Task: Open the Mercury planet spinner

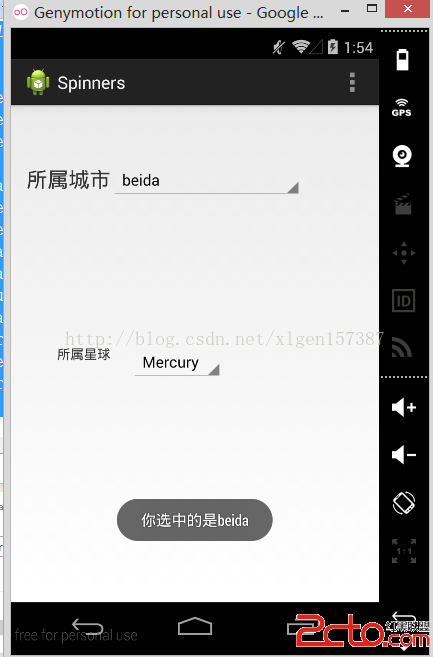Action: (177, 363)
